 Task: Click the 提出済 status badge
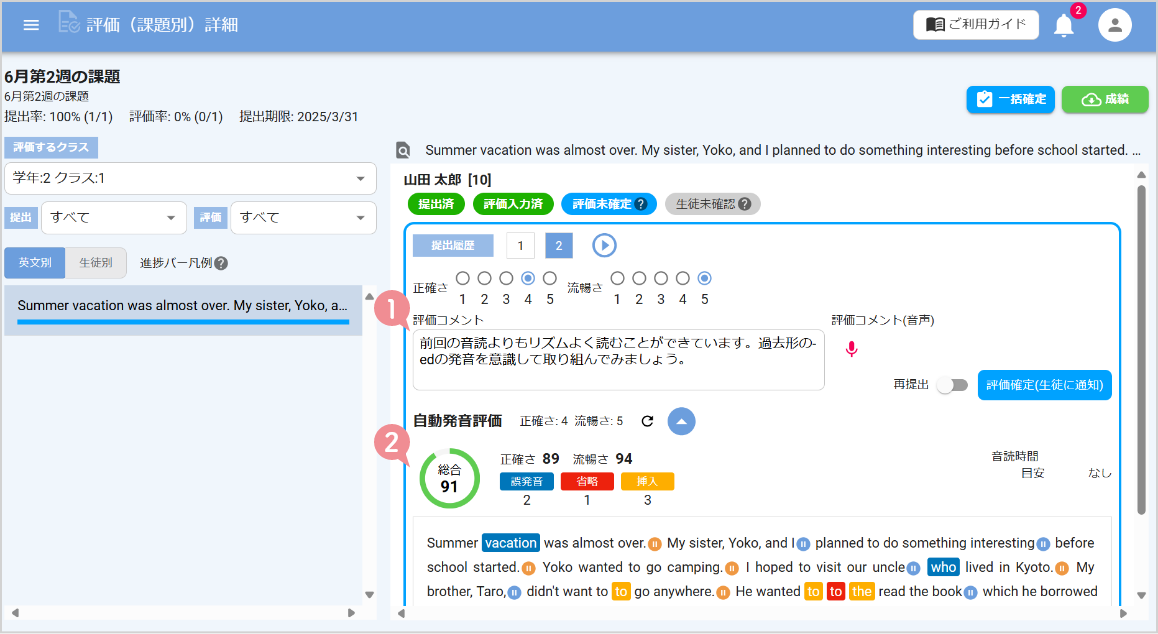436,204
